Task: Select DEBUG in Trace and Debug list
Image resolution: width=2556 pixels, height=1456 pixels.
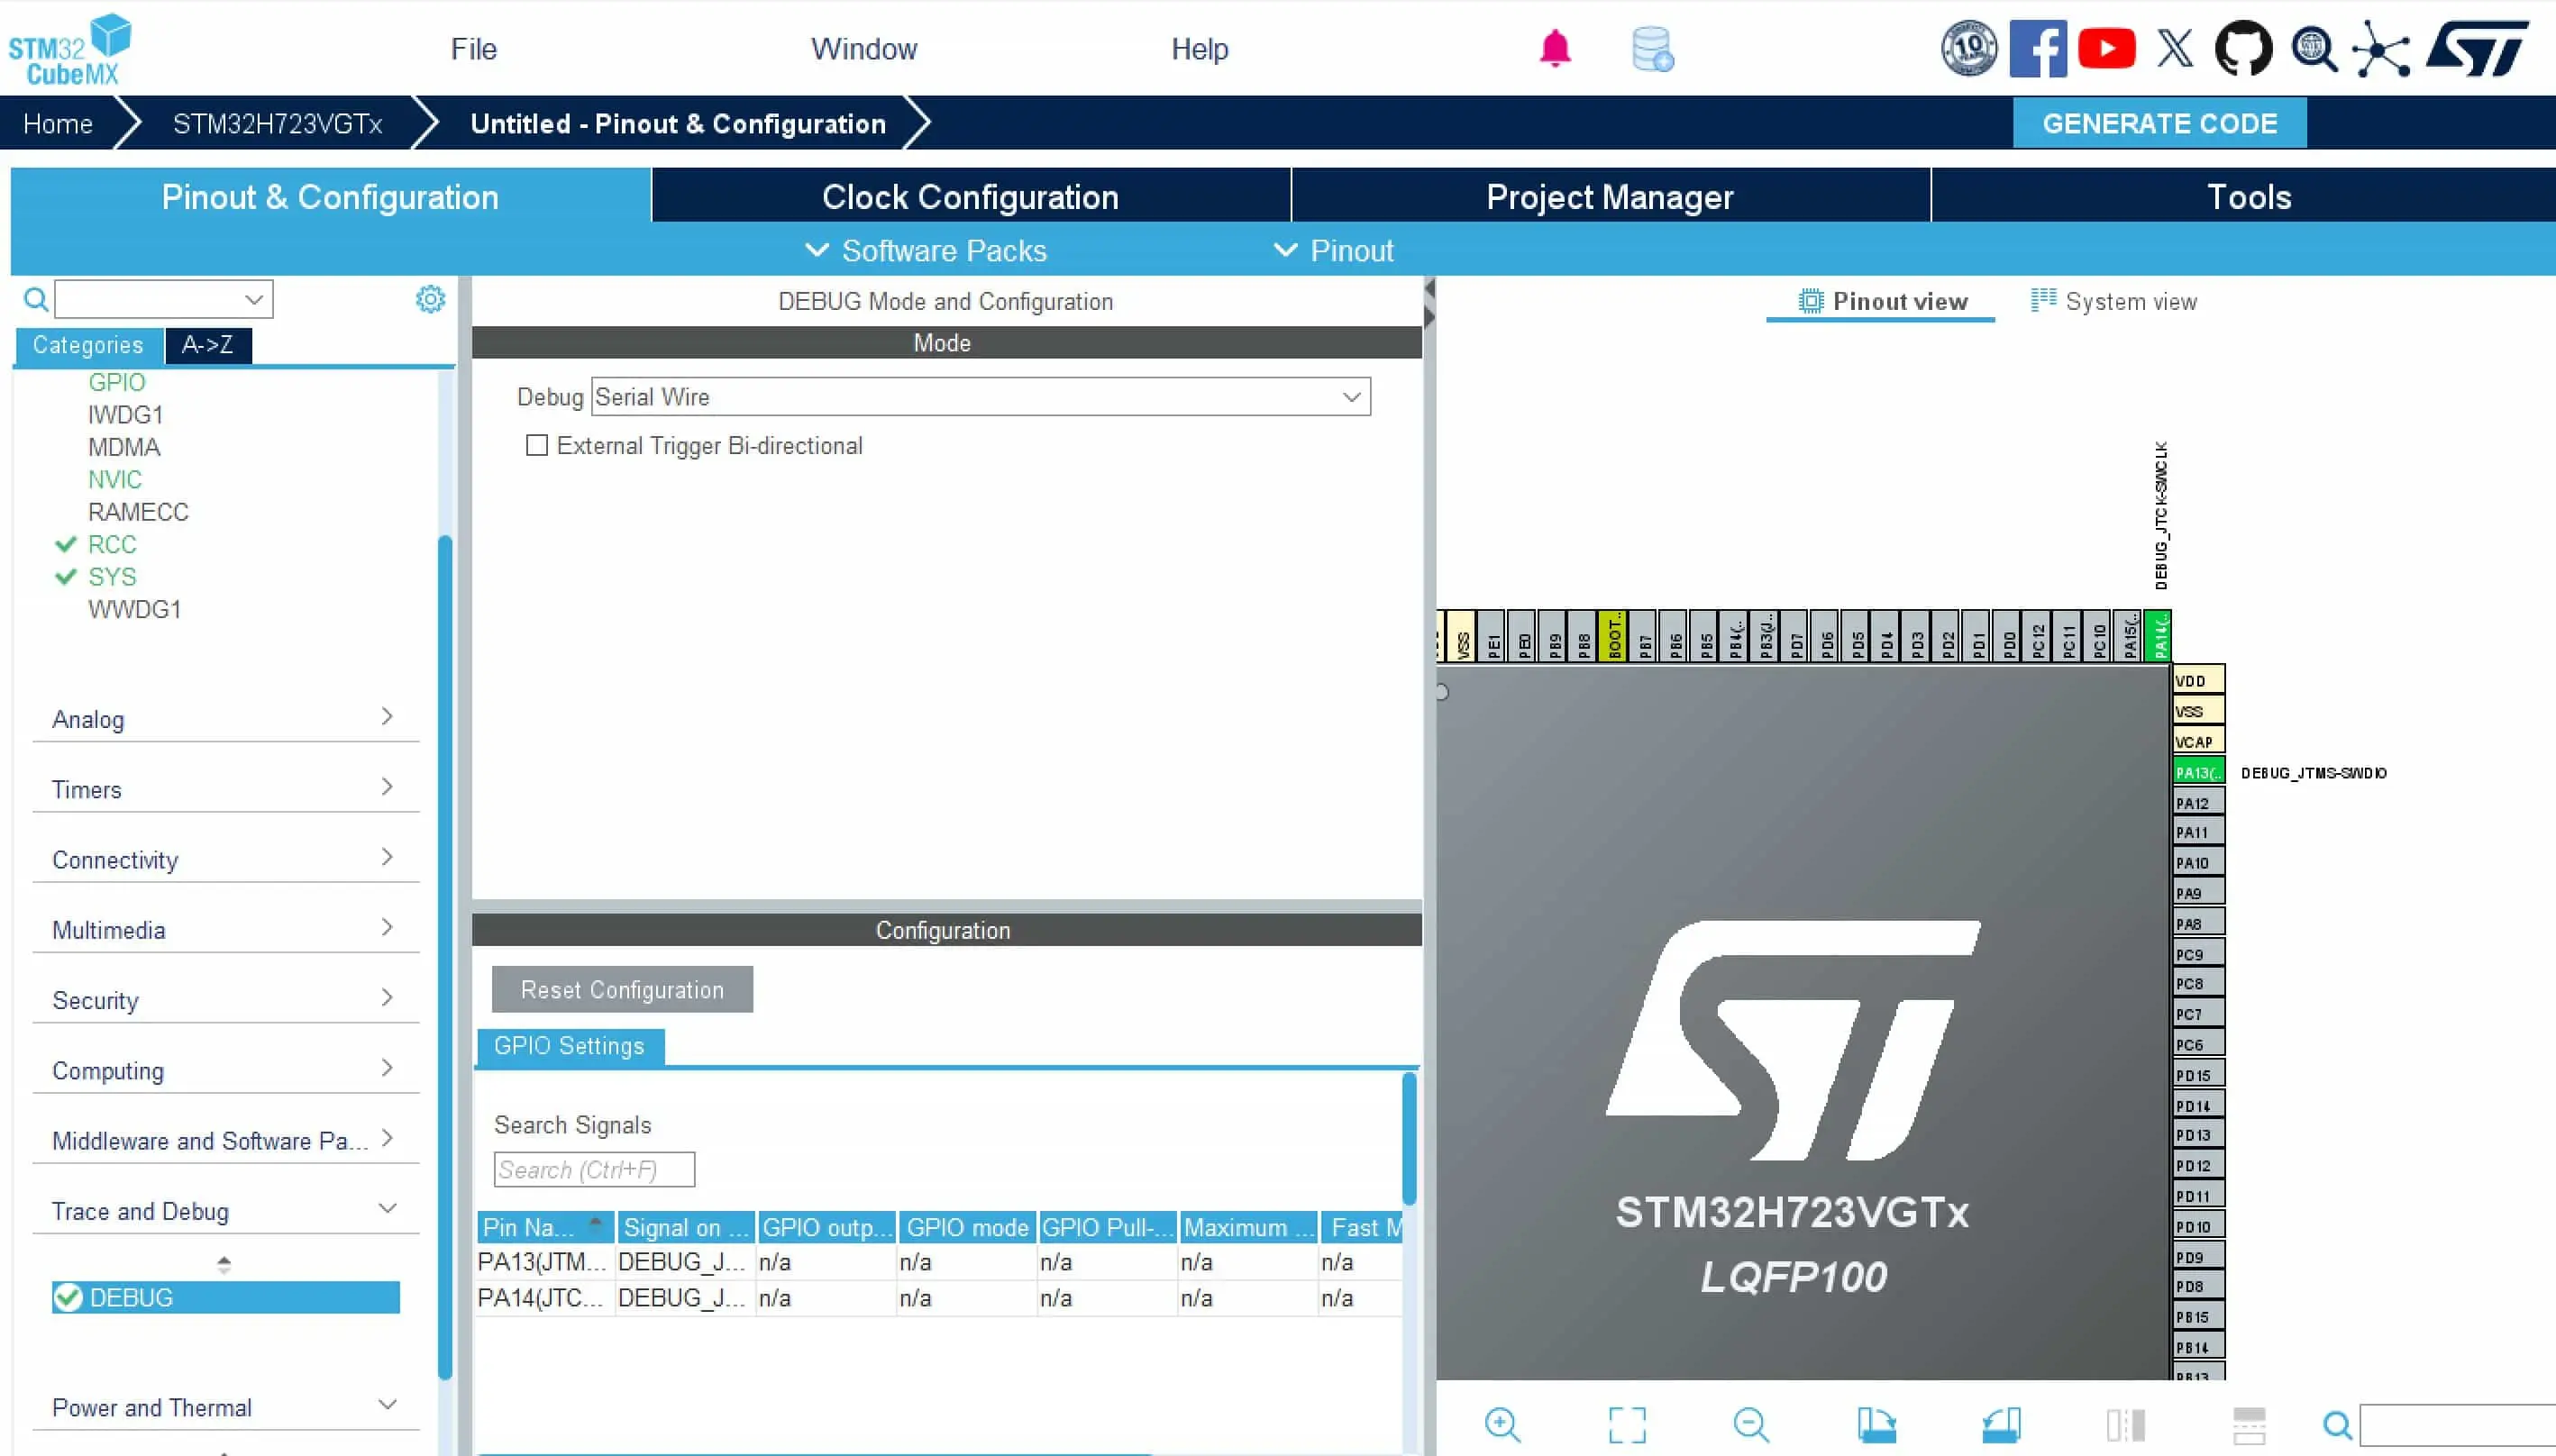Action: click(226, 1297)
